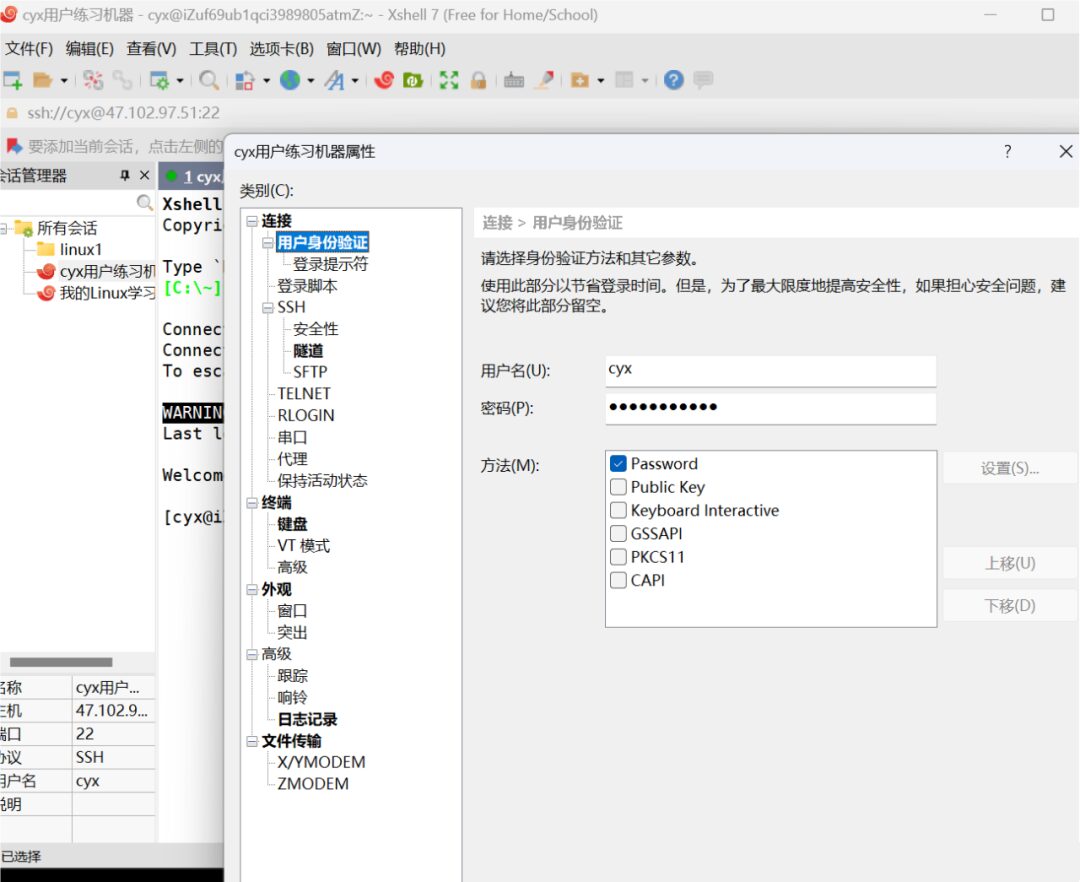Open the 选项卡(B) menu
The height and width of the screenshot is (882, 1080).
coord(282,49)
